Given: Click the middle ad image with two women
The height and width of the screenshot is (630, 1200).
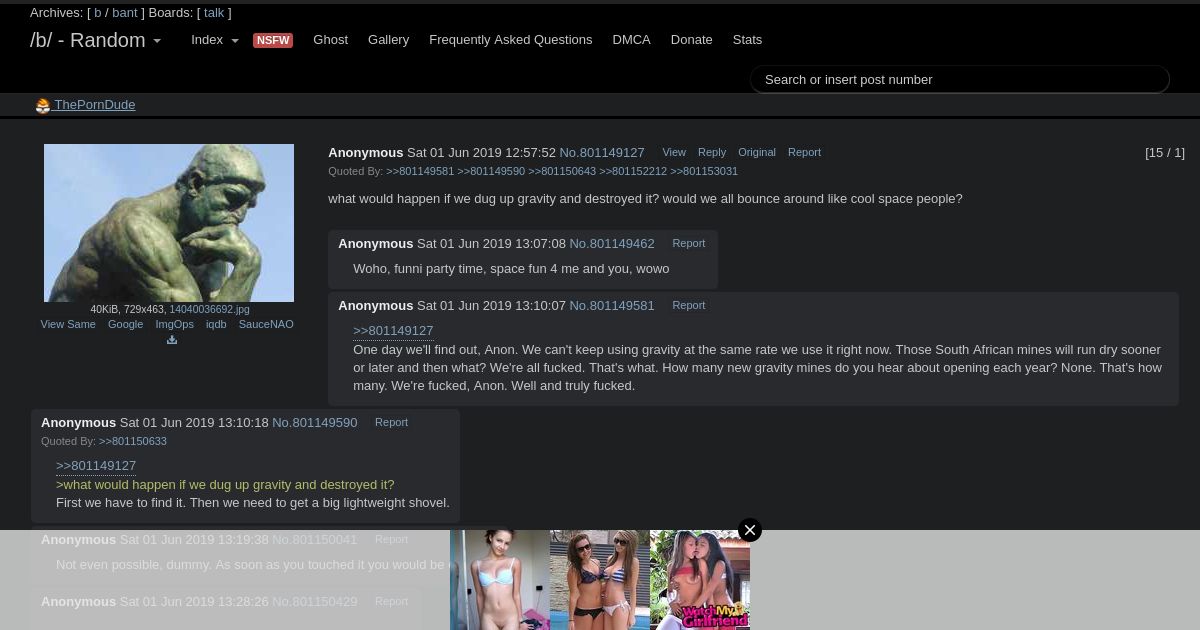Looking at the screenshot, I should [x=600, y=580].
